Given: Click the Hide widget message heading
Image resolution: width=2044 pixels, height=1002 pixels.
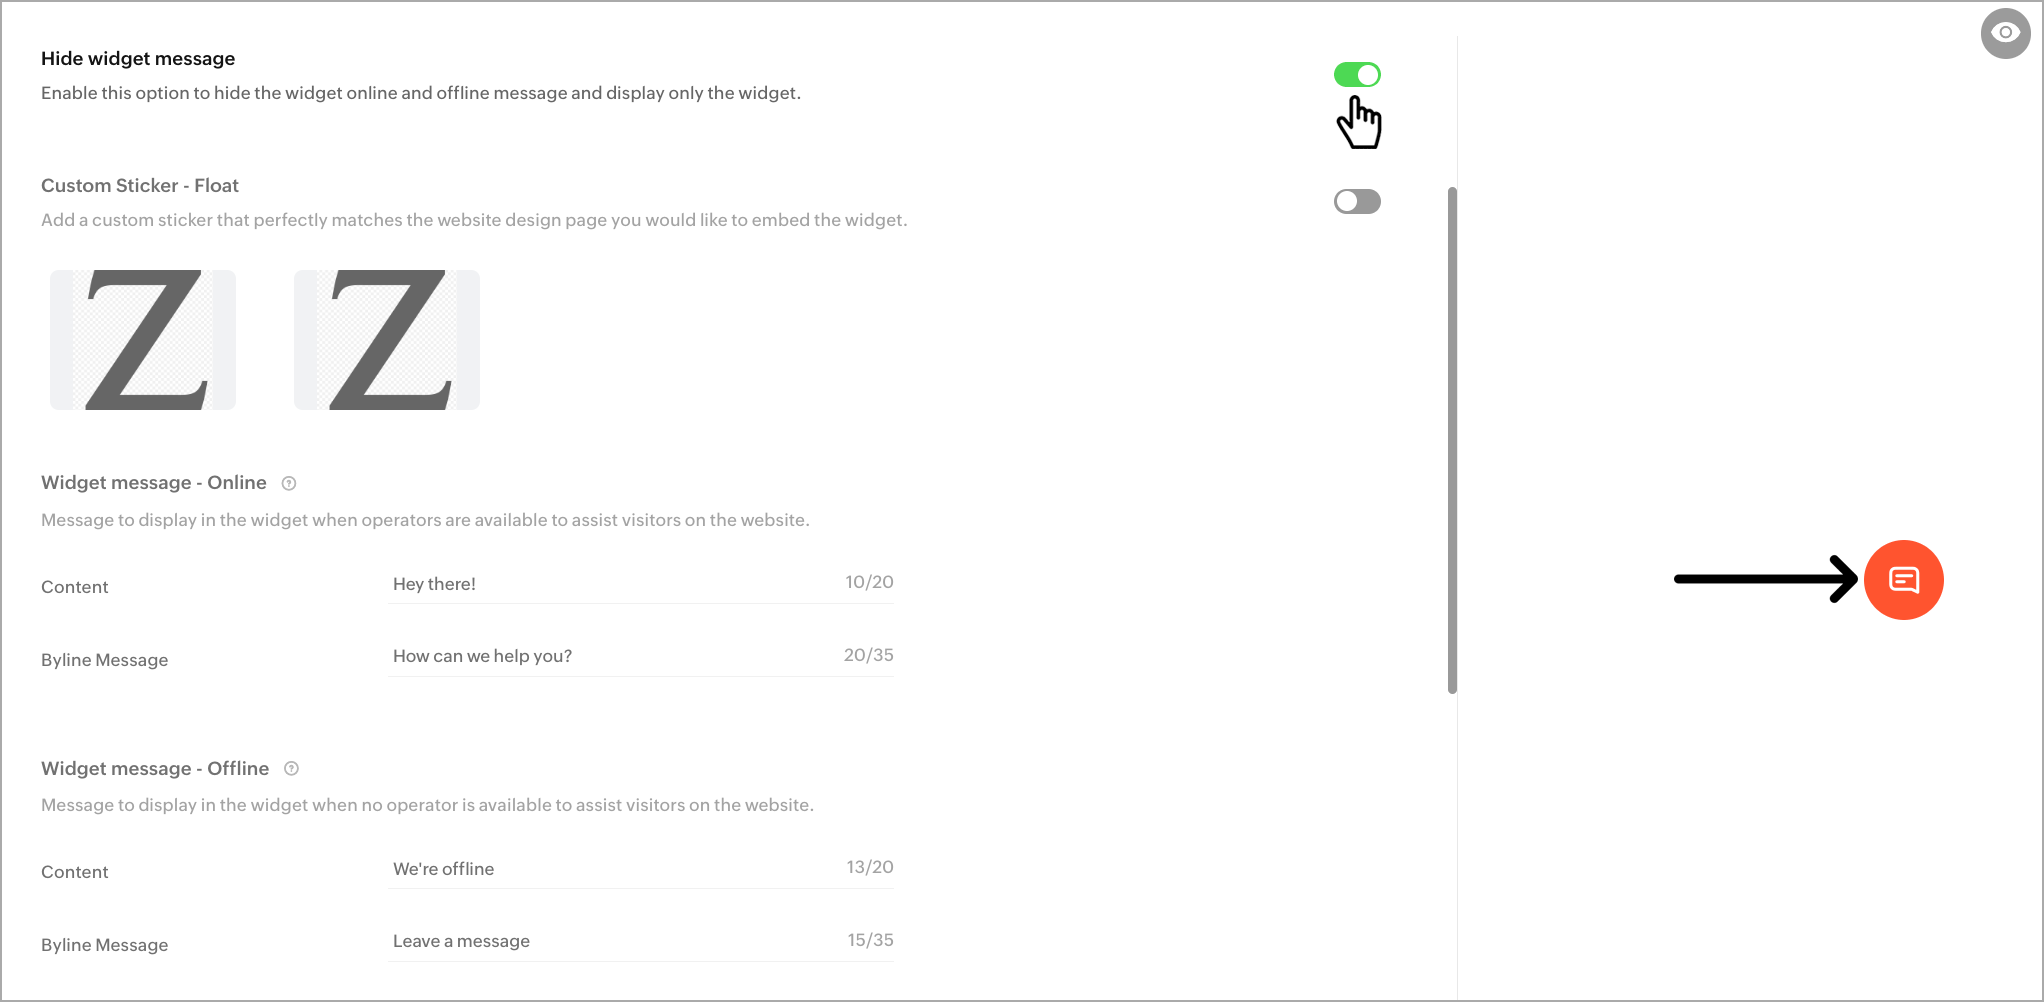Looking at the screenshot, I should coord(138,59).
